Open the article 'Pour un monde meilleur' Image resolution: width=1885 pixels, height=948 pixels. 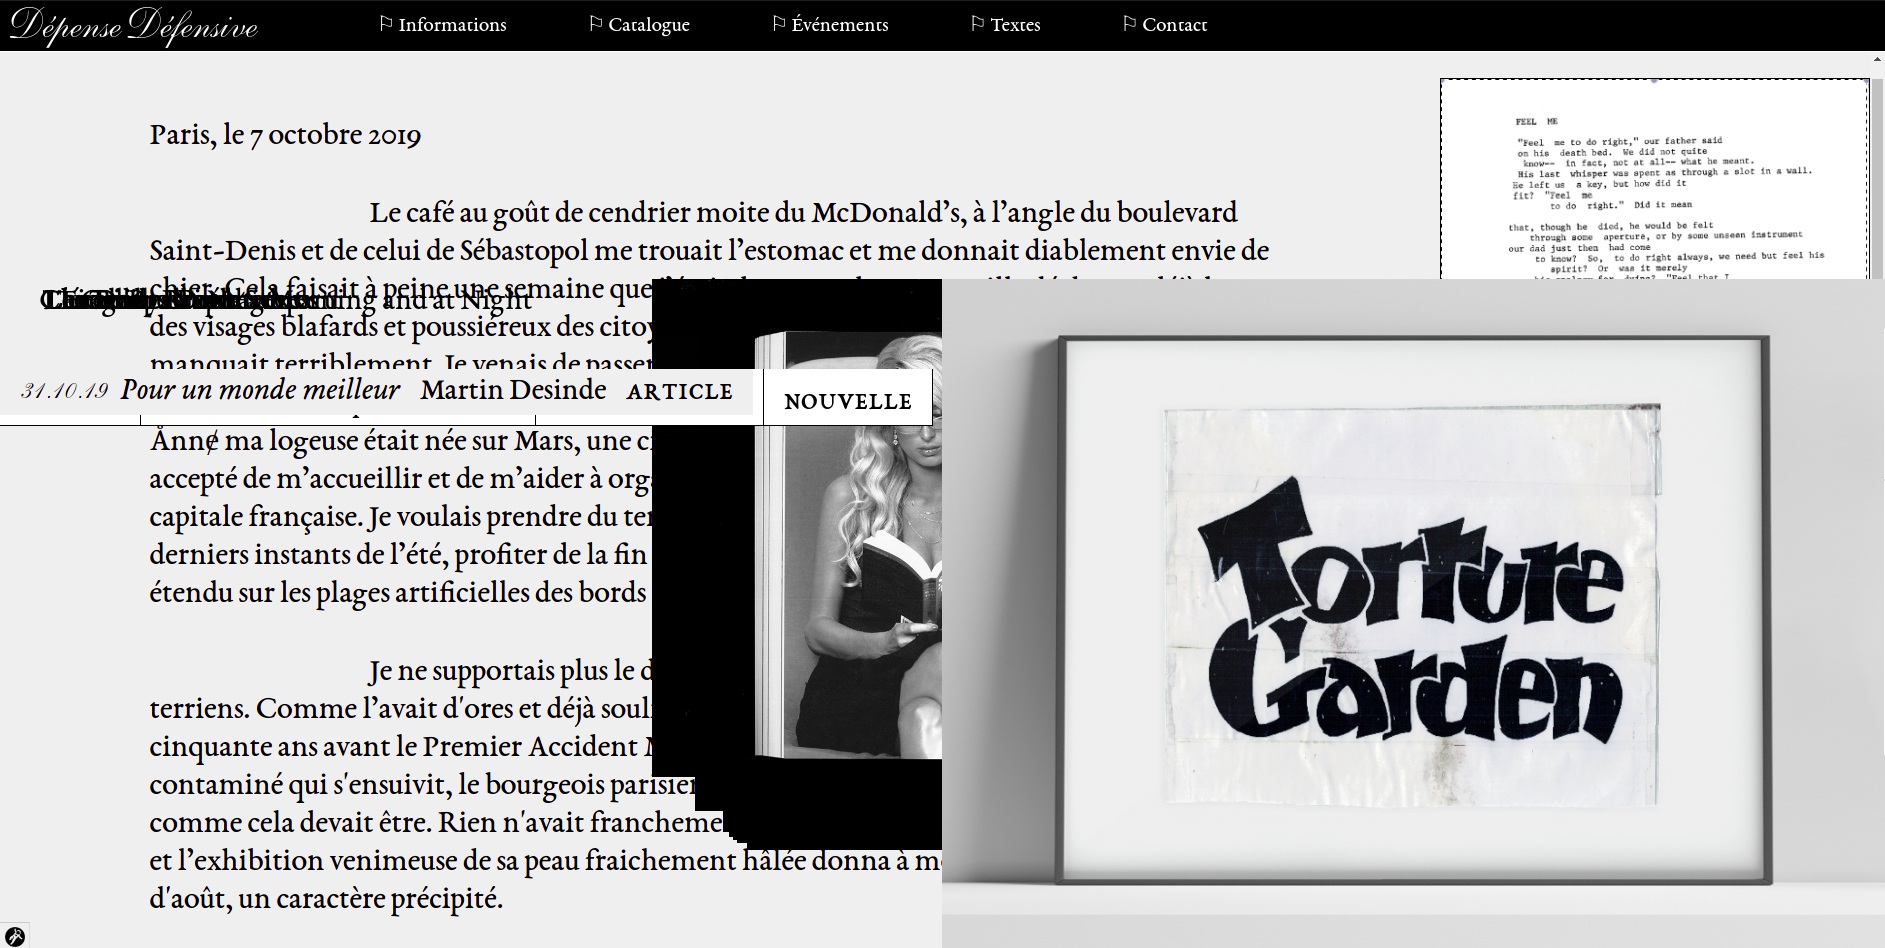(x=260, y=390)
